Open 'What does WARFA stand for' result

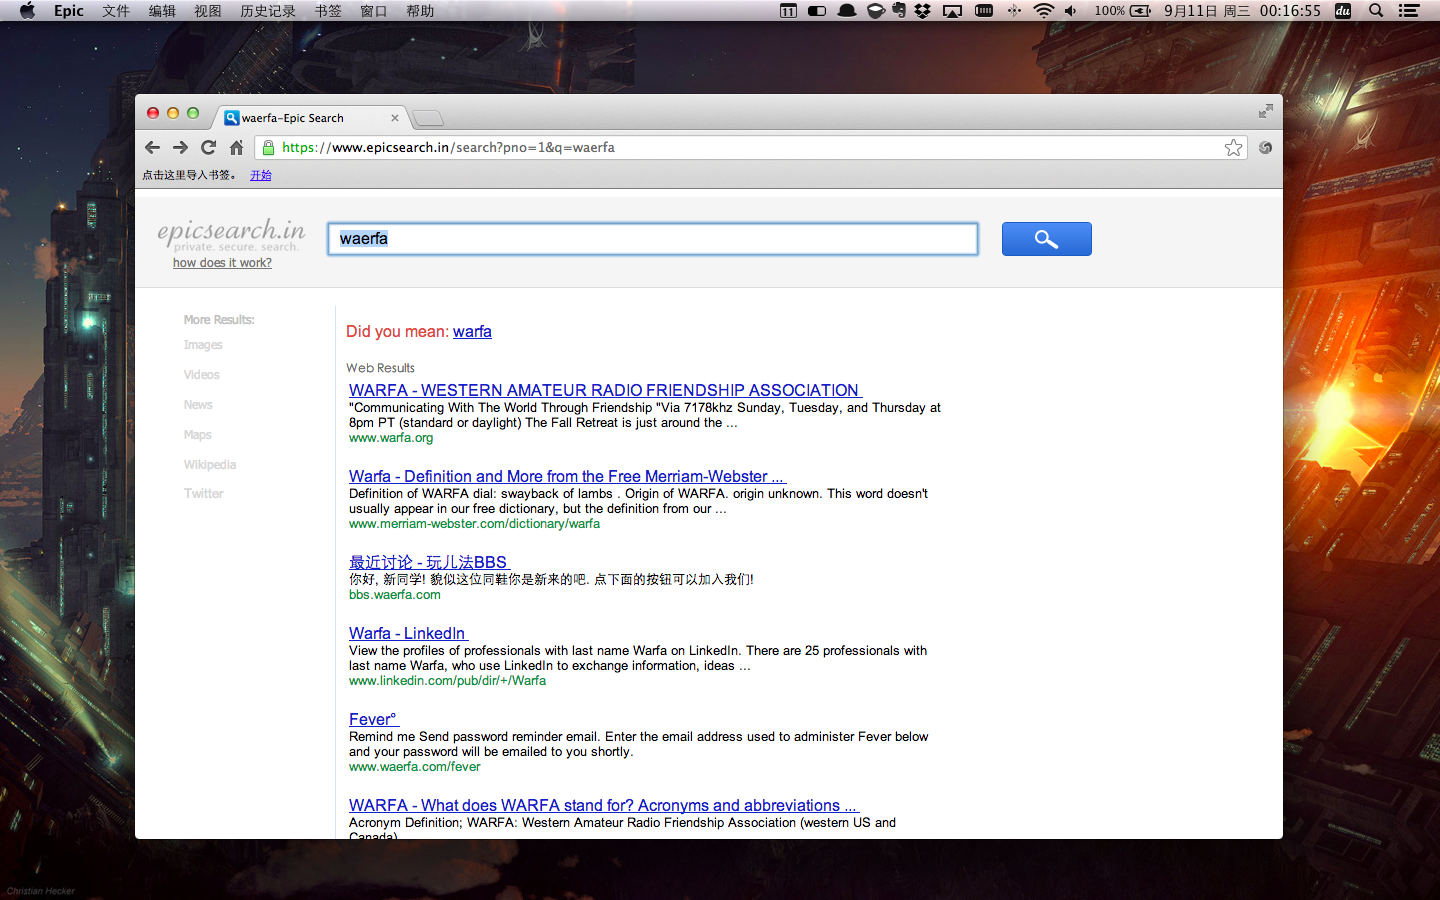(x=604, y=805)
